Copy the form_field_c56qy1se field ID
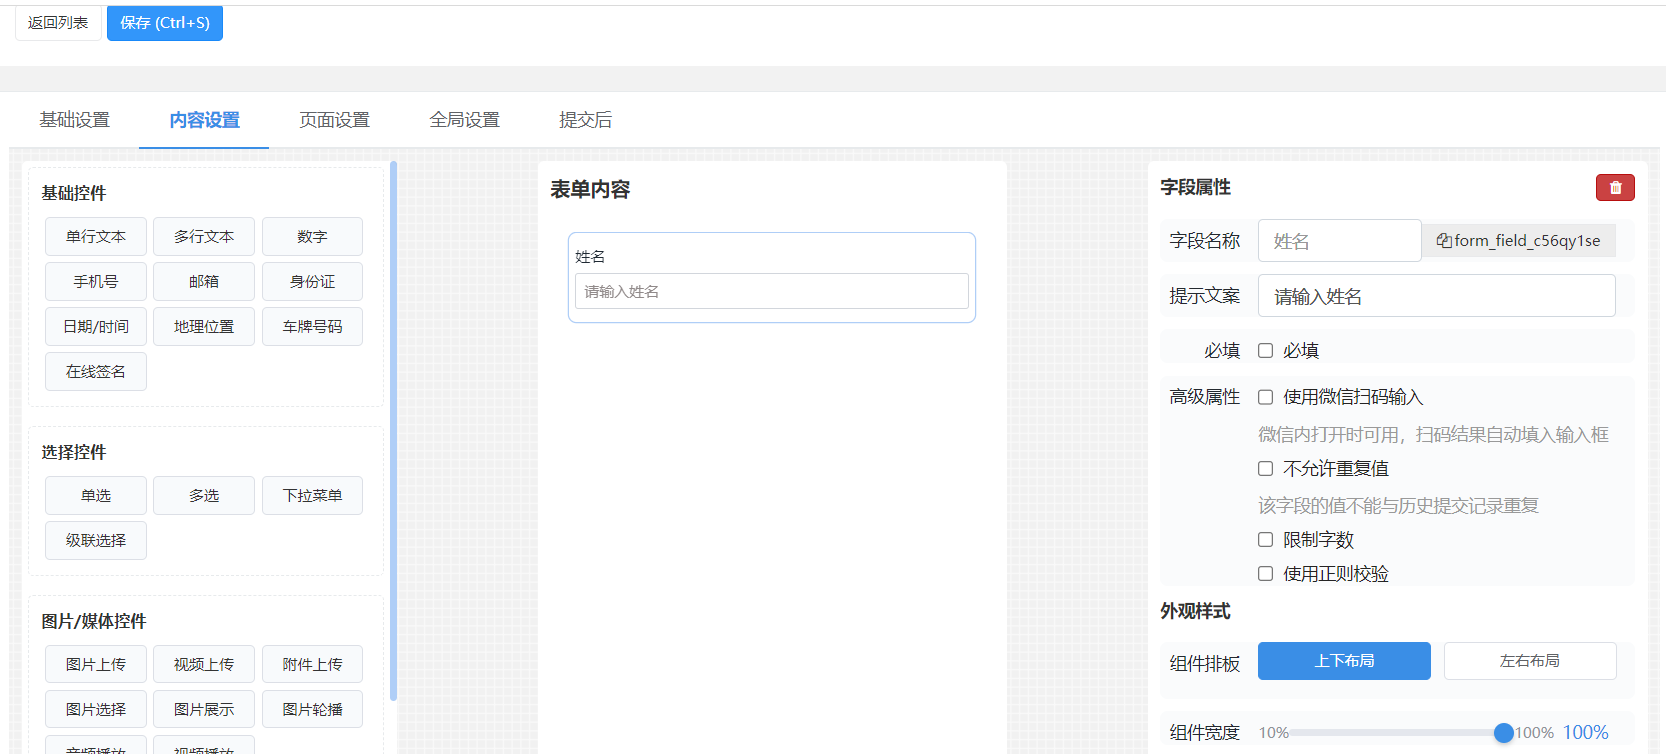Image resolution: width=1666 pixels, height=754 pixels. coord(1518,241)
